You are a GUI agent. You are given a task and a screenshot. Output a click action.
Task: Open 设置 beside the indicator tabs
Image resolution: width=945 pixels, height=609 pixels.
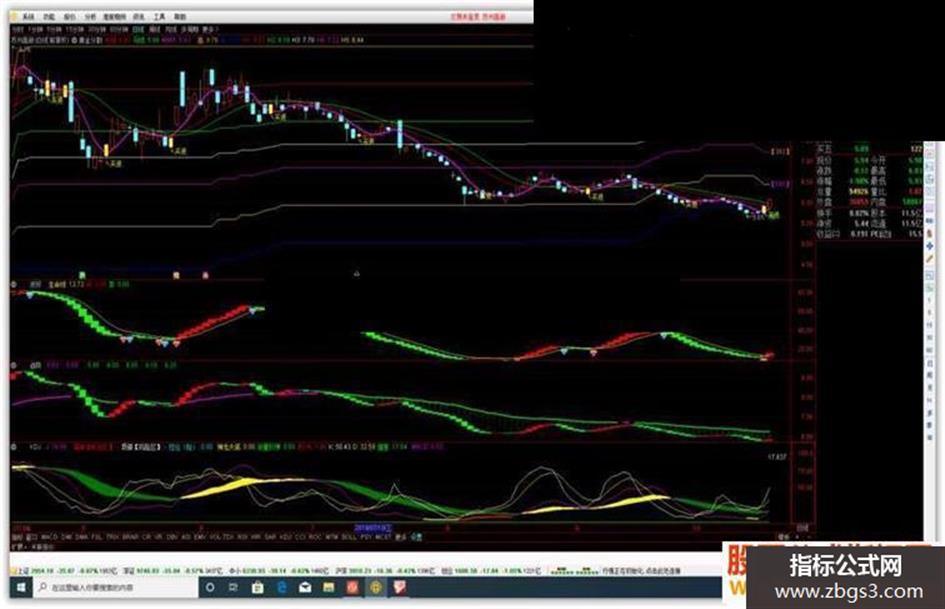tap(416, 536)
